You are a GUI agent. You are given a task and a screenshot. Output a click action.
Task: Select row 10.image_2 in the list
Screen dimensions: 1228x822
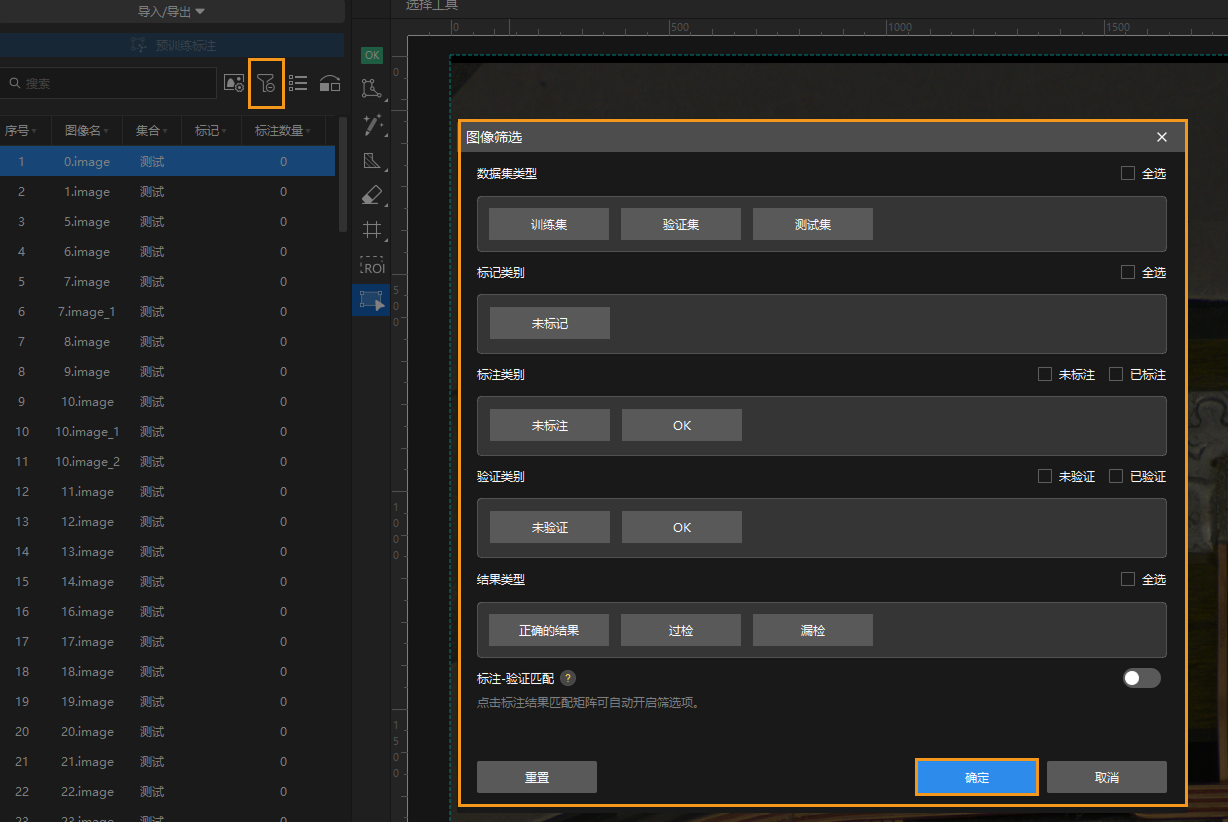click(x=167, y=461)
